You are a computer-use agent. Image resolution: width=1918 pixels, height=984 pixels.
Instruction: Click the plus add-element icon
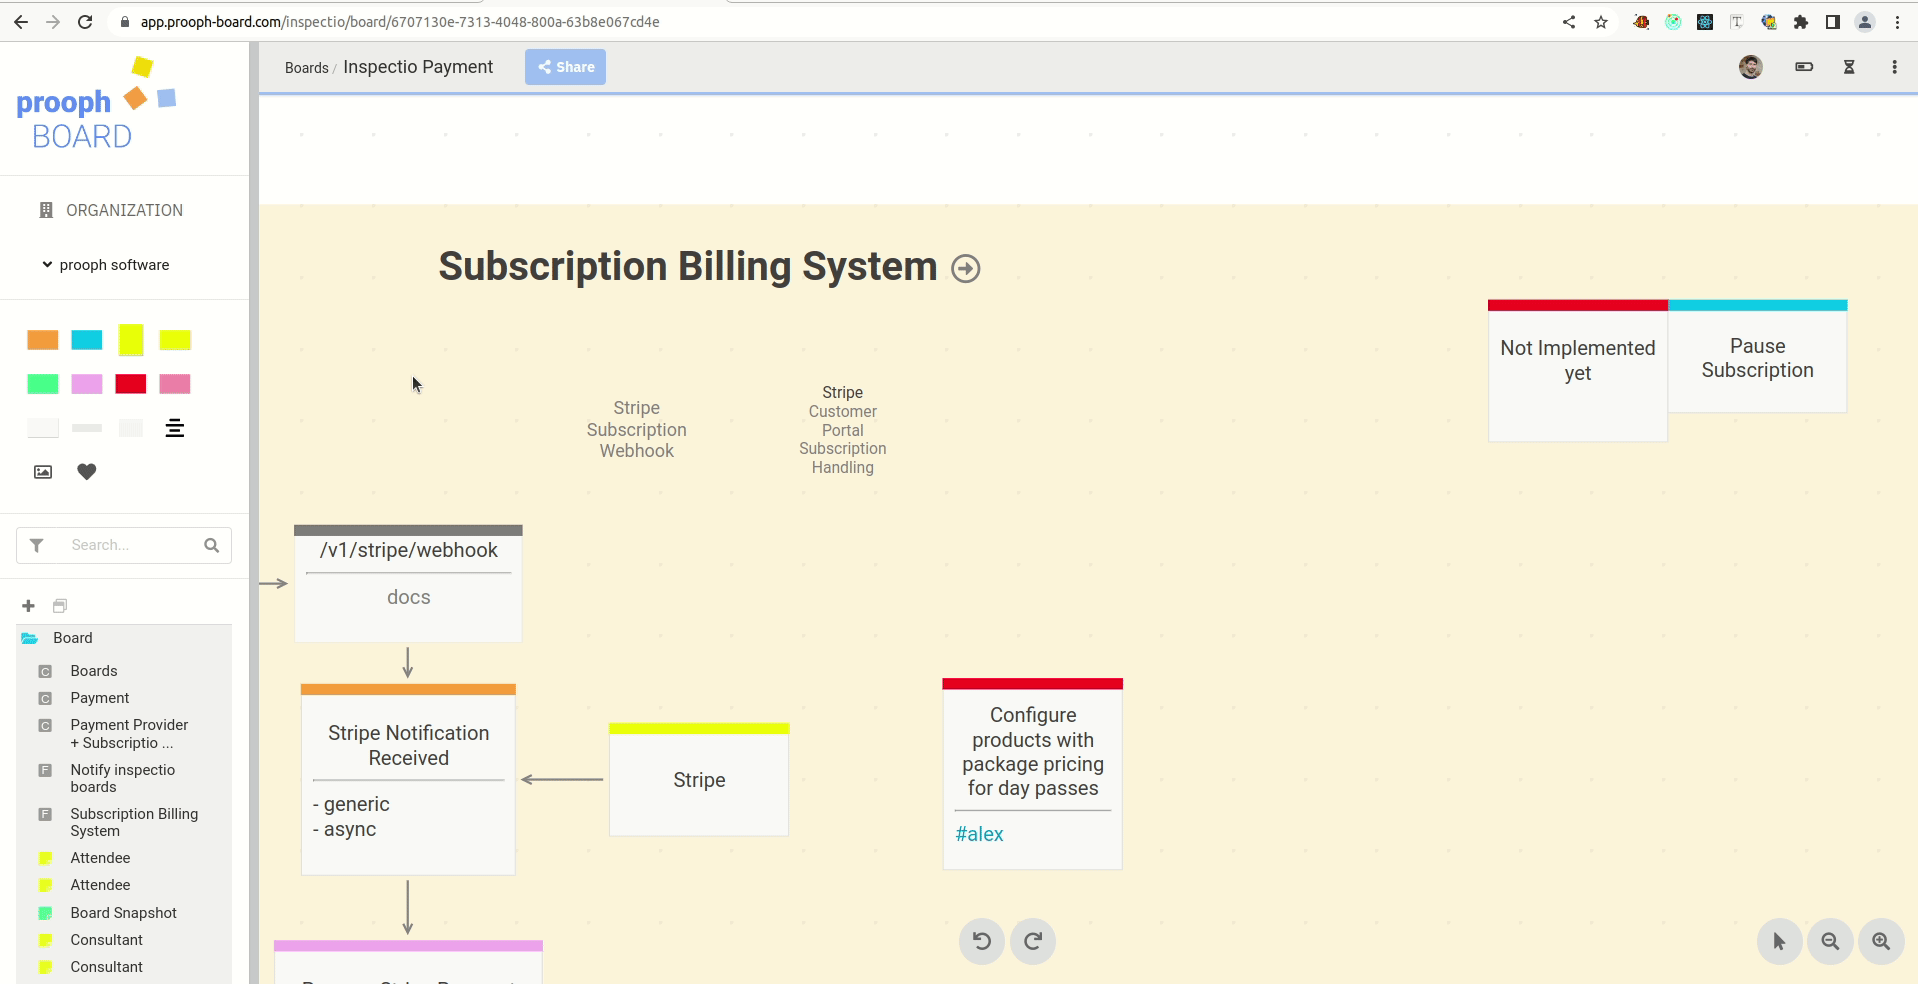pyautogui.click(x=28, y=606)
